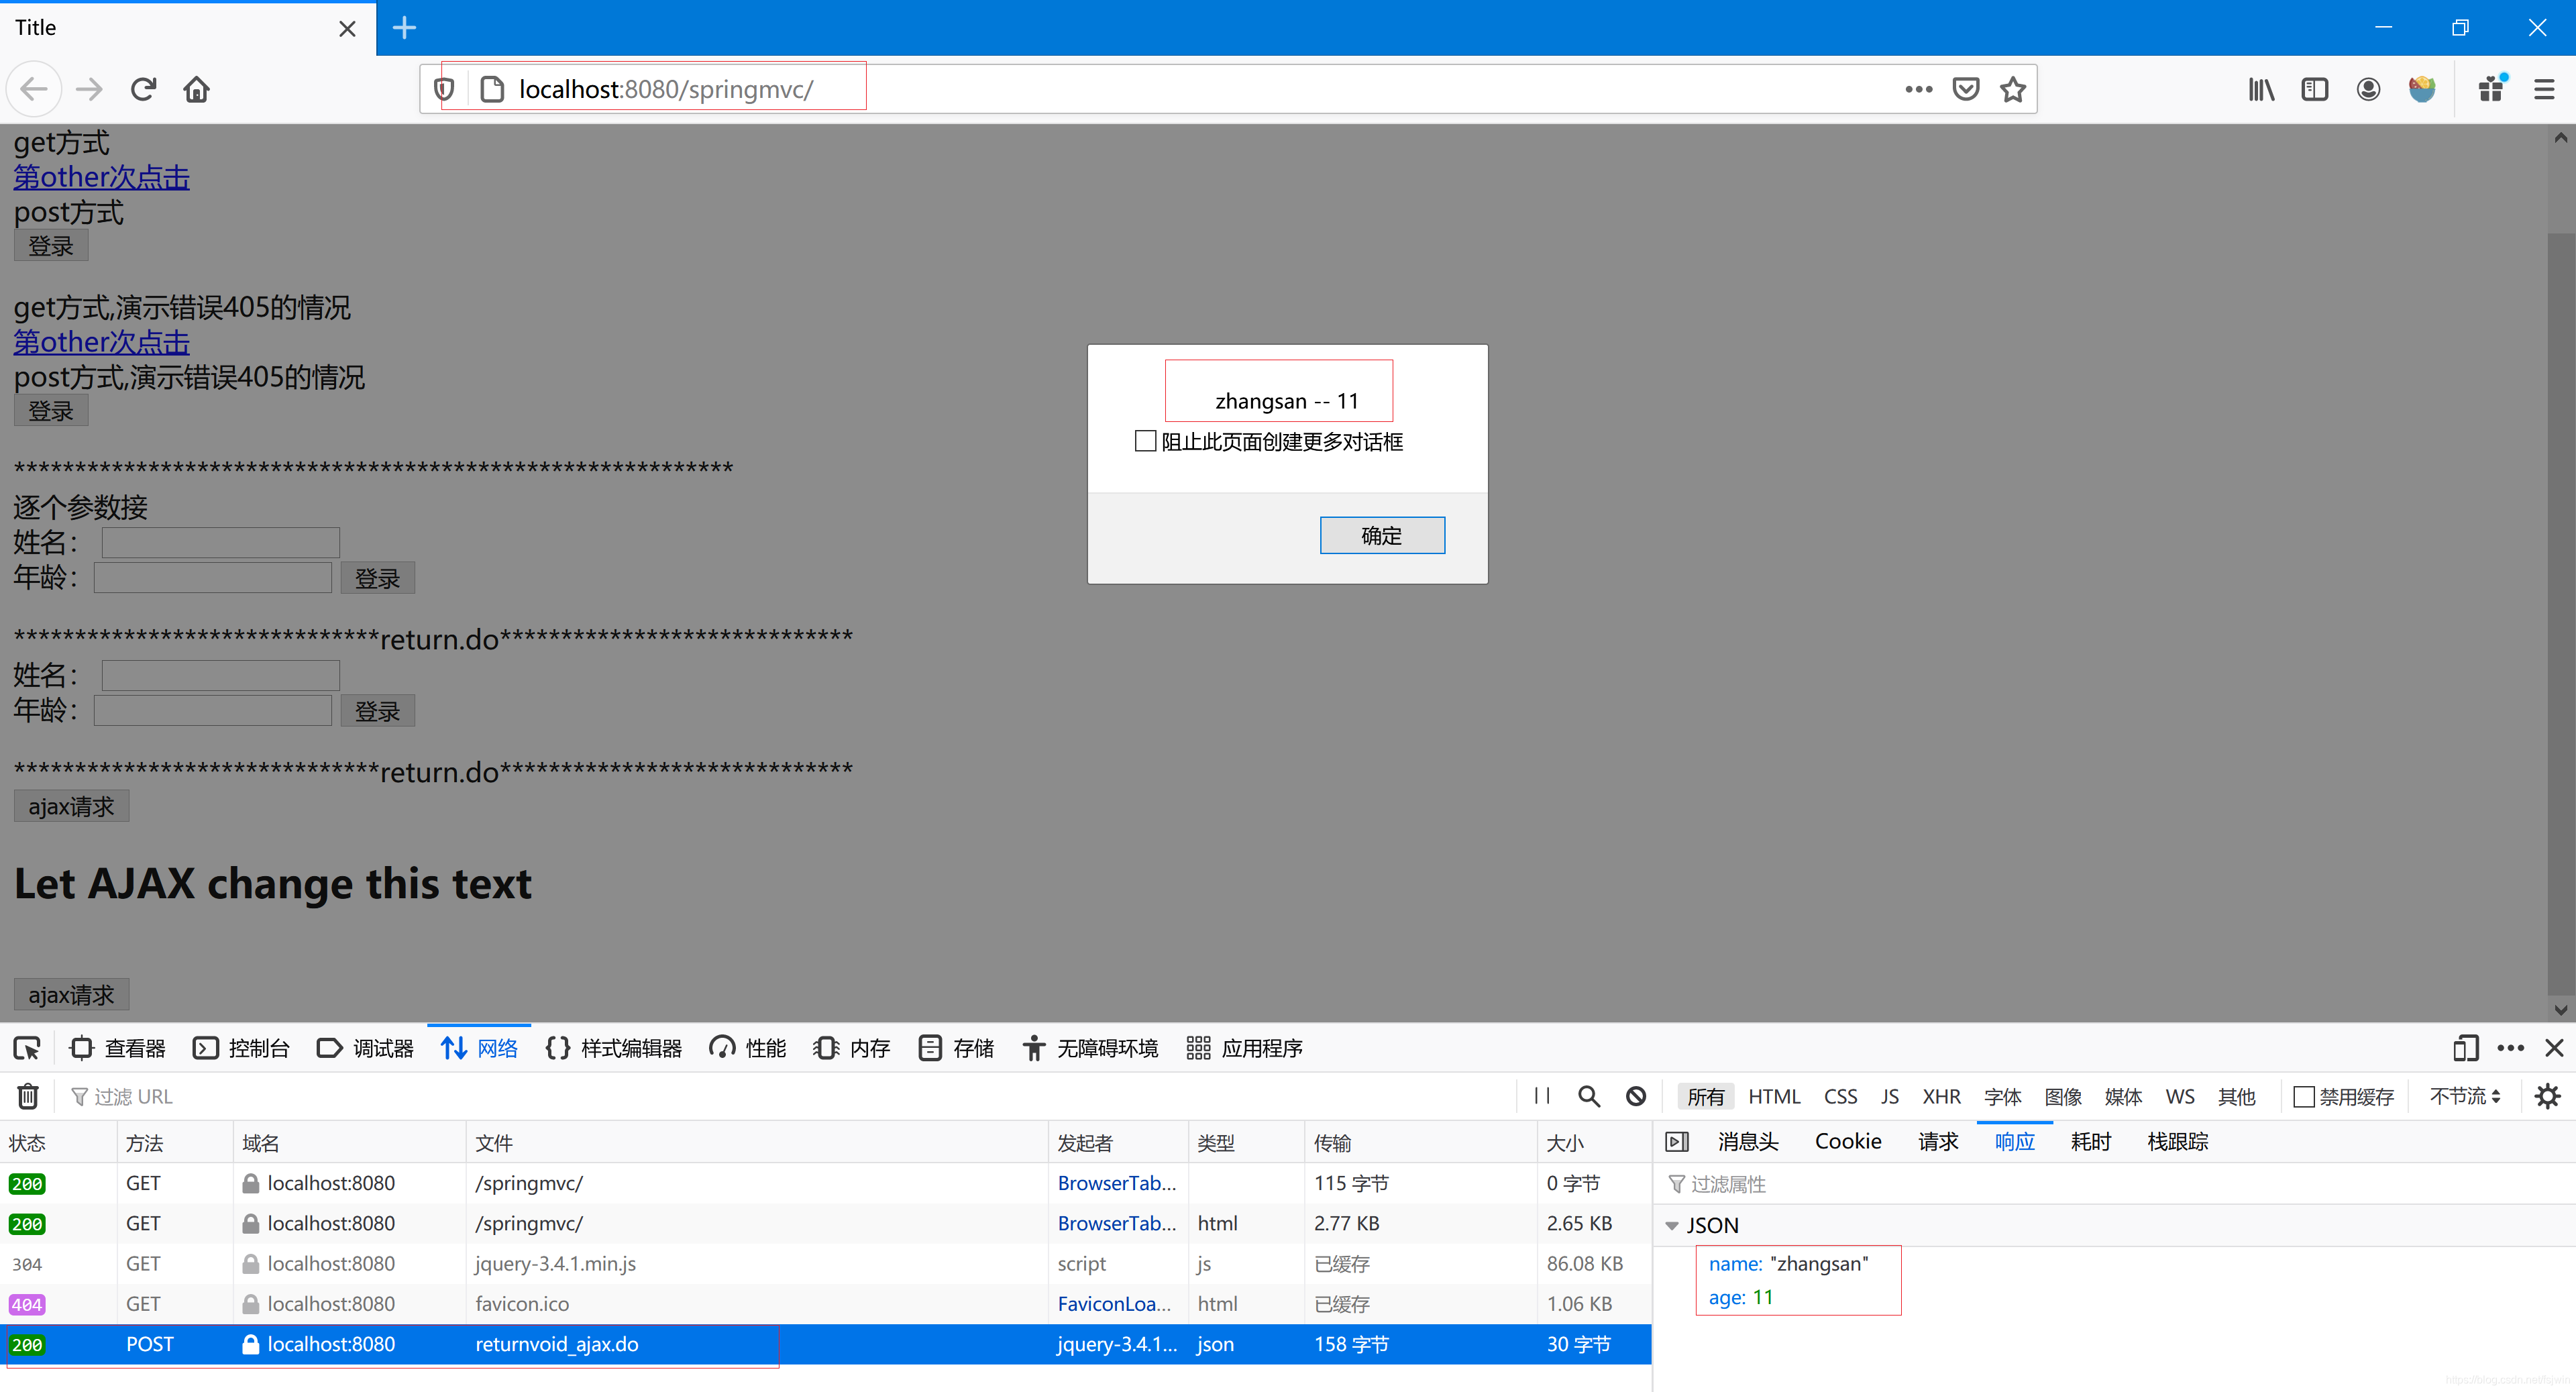2576x1392 pixels.
Task: Select the returnvoid_ajax.do POST request
Action: [825, 1345]
